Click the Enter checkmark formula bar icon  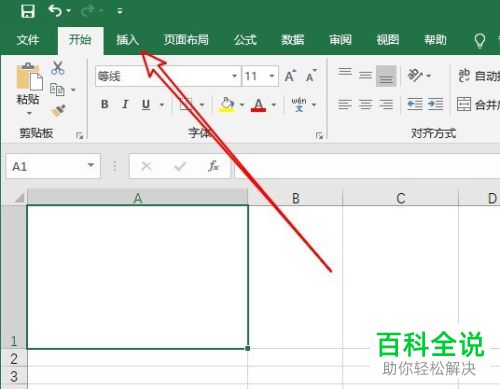coord(180,166)
